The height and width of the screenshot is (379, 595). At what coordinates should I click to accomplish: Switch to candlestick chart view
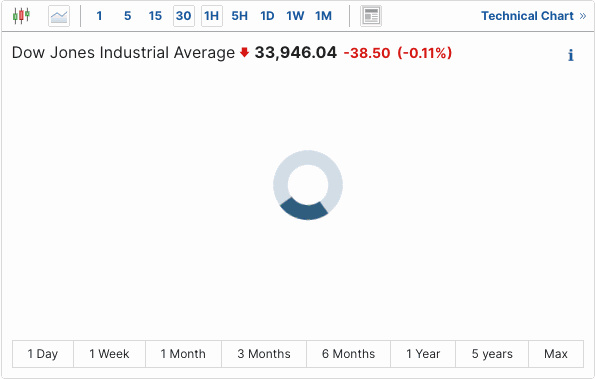(21, 16)
